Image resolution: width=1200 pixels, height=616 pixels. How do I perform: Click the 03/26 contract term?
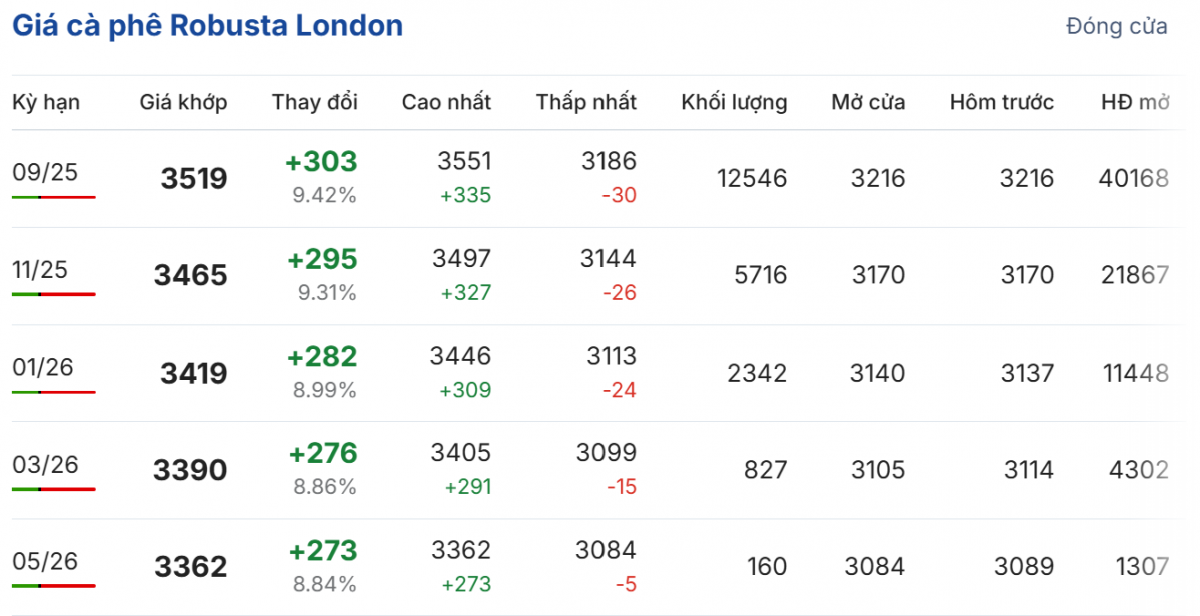[x=45, y=464]
